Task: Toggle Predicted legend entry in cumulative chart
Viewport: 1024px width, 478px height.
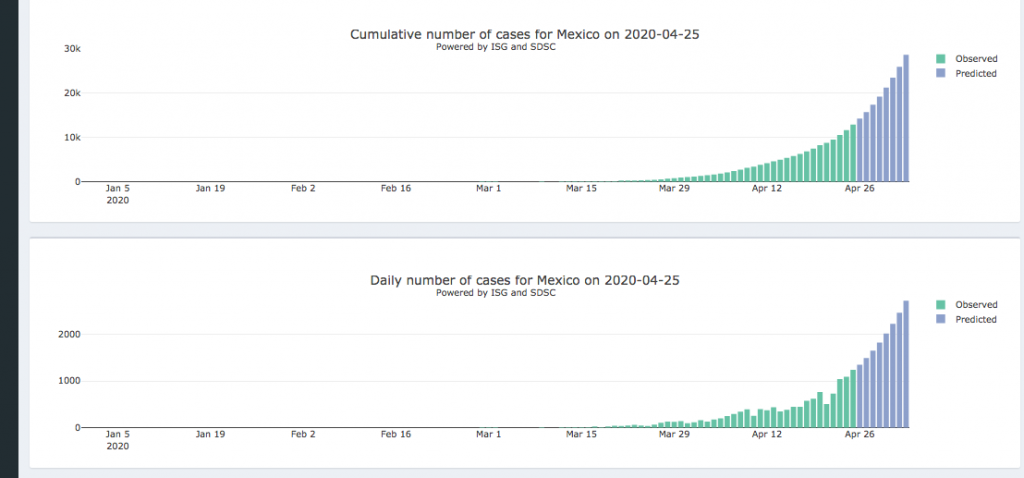Action: pyautogui.click(x=976, y=74)
